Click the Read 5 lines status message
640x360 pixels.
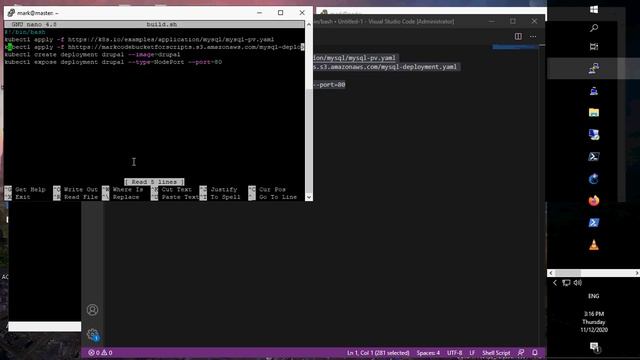point(154,182)
